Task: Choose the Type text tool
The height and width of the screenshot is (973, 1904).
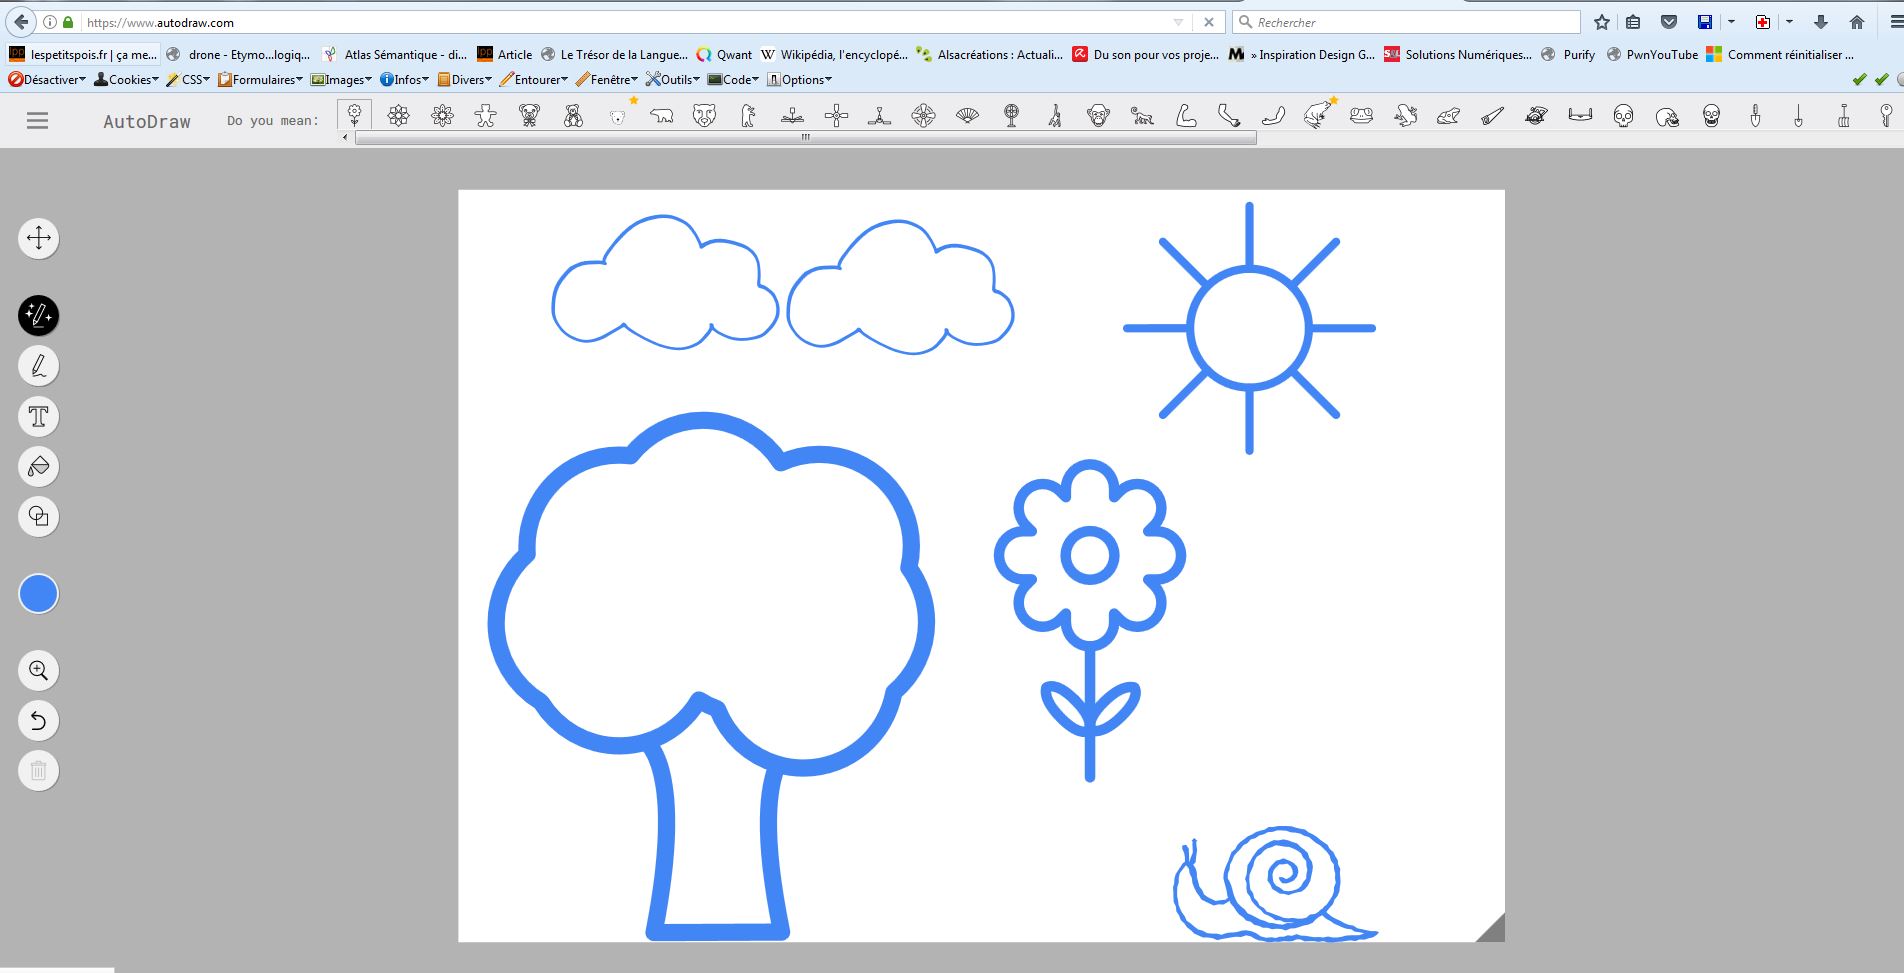Action: [39, 416]
